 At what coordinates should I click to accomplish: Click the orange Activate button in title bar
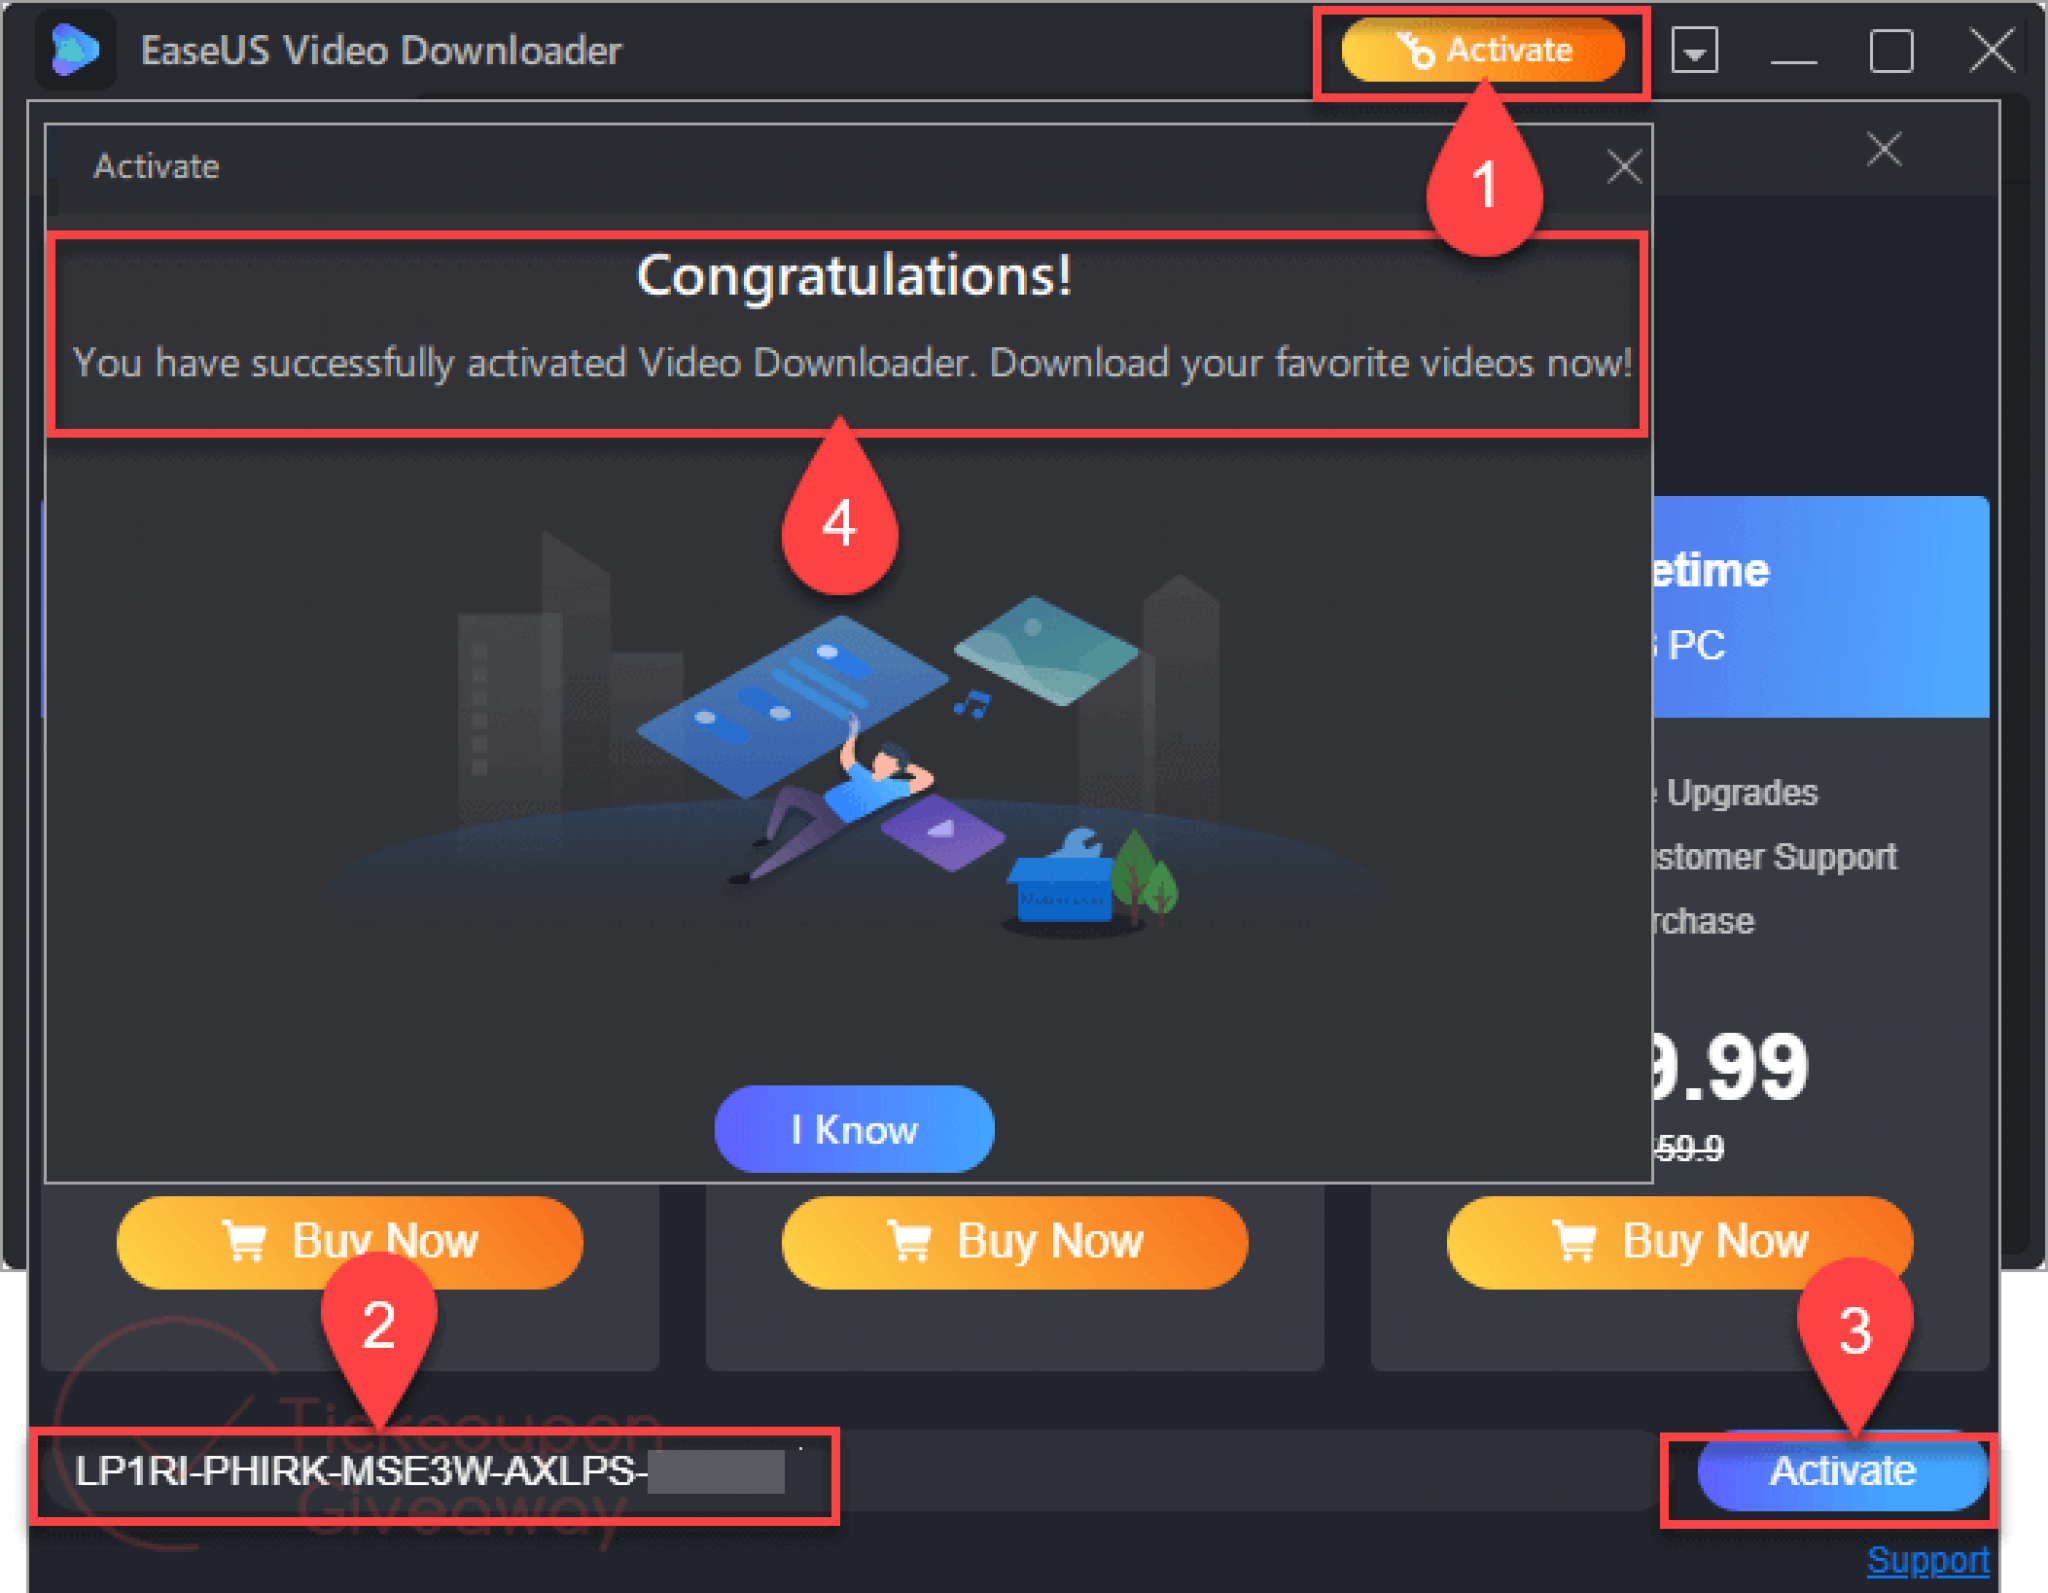point(1482,50)
